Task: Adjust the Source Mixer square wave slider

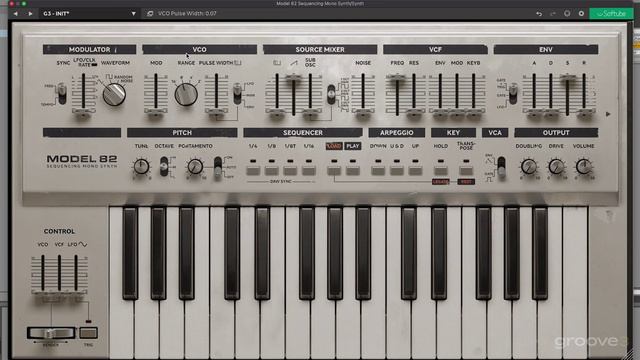Action: [277, 112]
